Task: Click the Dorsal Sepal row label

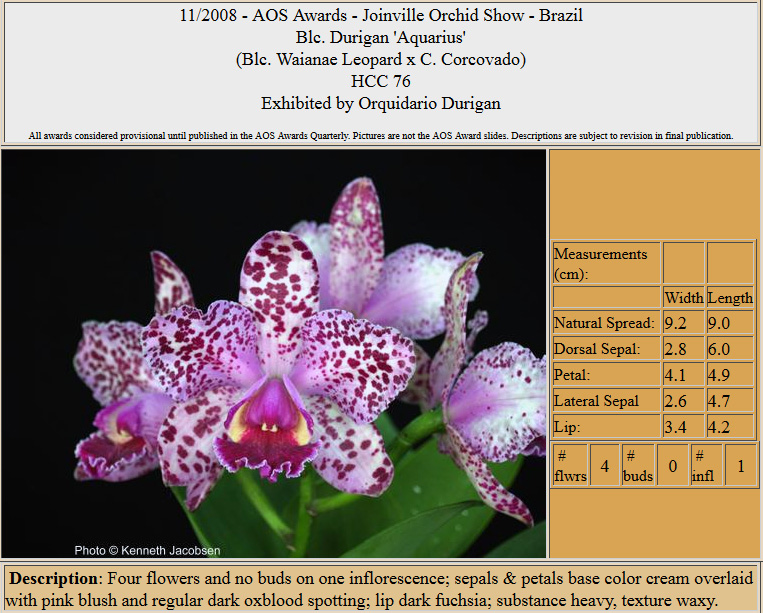Action: tap(598, 349)
